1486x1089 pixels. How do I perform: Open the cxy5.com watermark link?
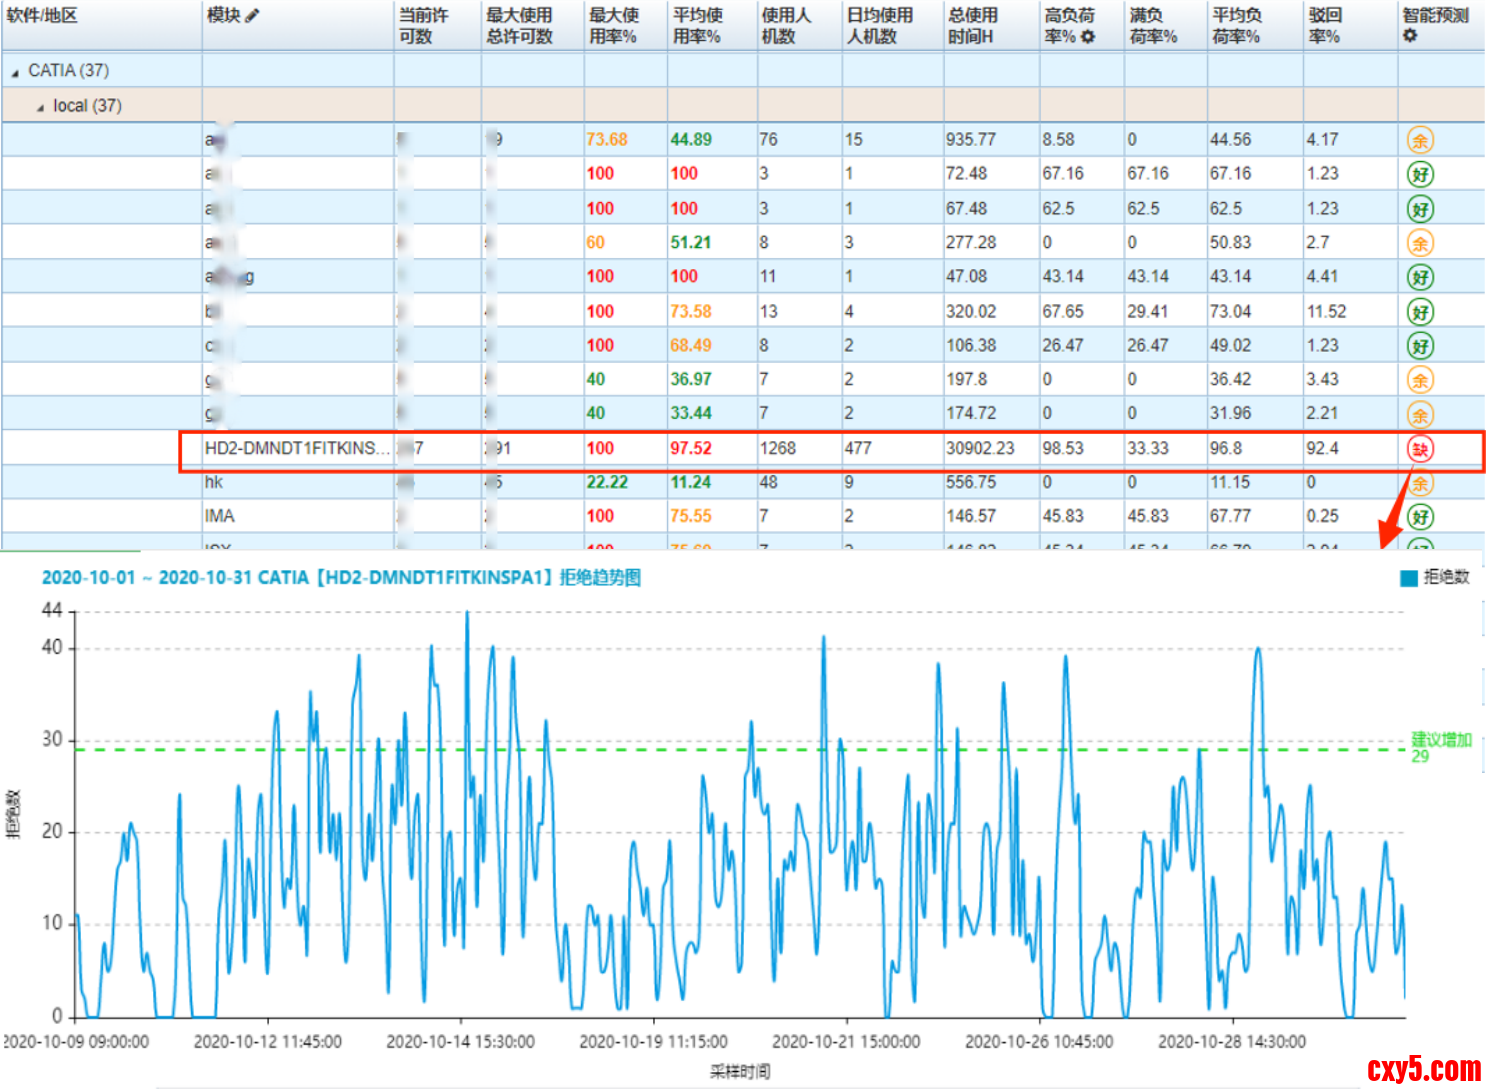1423,1069
